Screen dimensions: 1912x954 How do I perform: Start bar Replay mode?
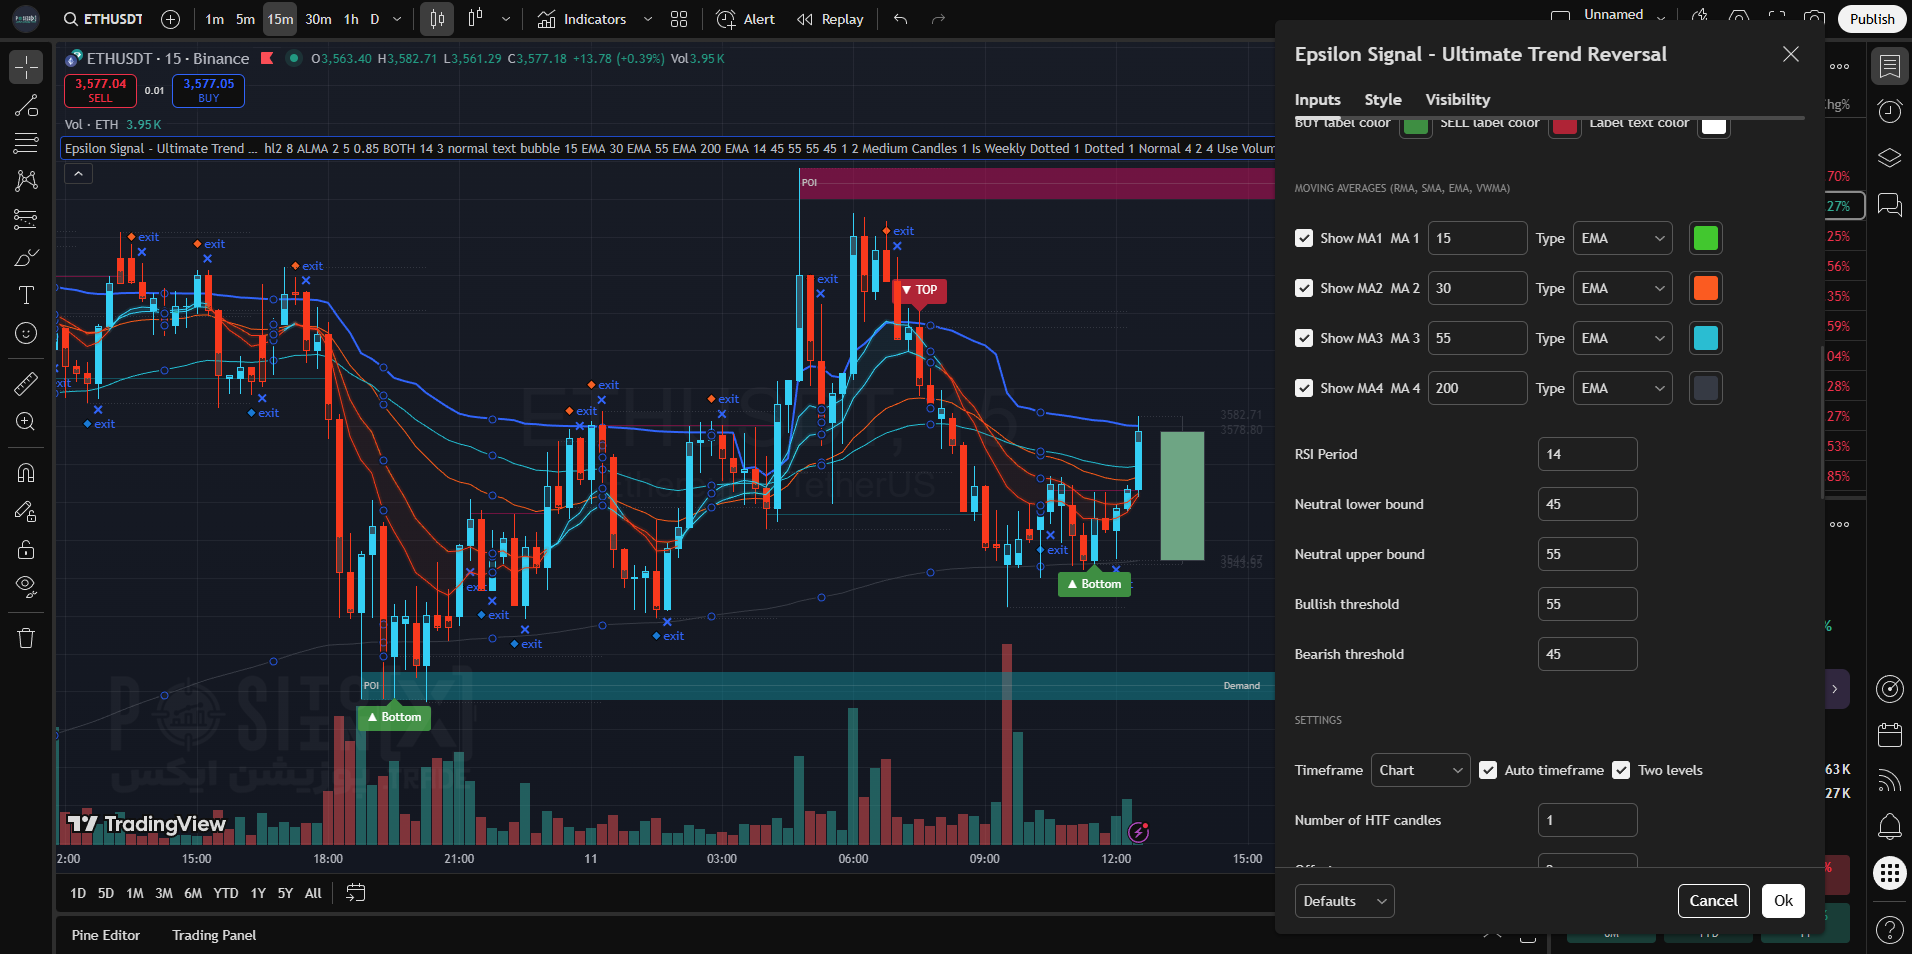[x=830, y=19]
